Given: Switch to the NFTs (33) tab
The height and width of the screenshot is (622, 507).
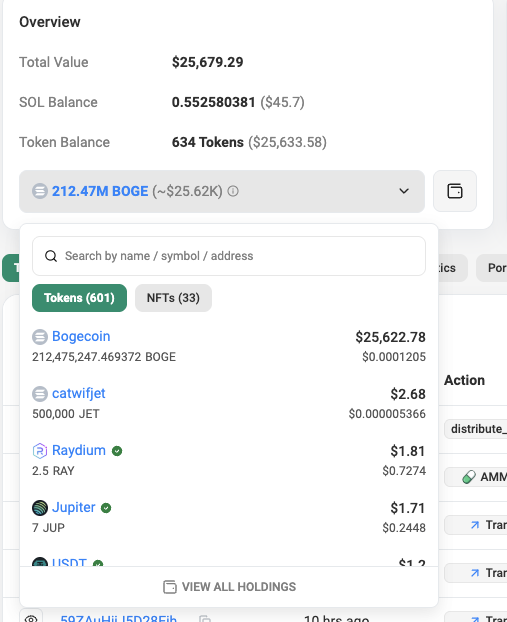Looking at the screenshot, I should tap(173, 298).
